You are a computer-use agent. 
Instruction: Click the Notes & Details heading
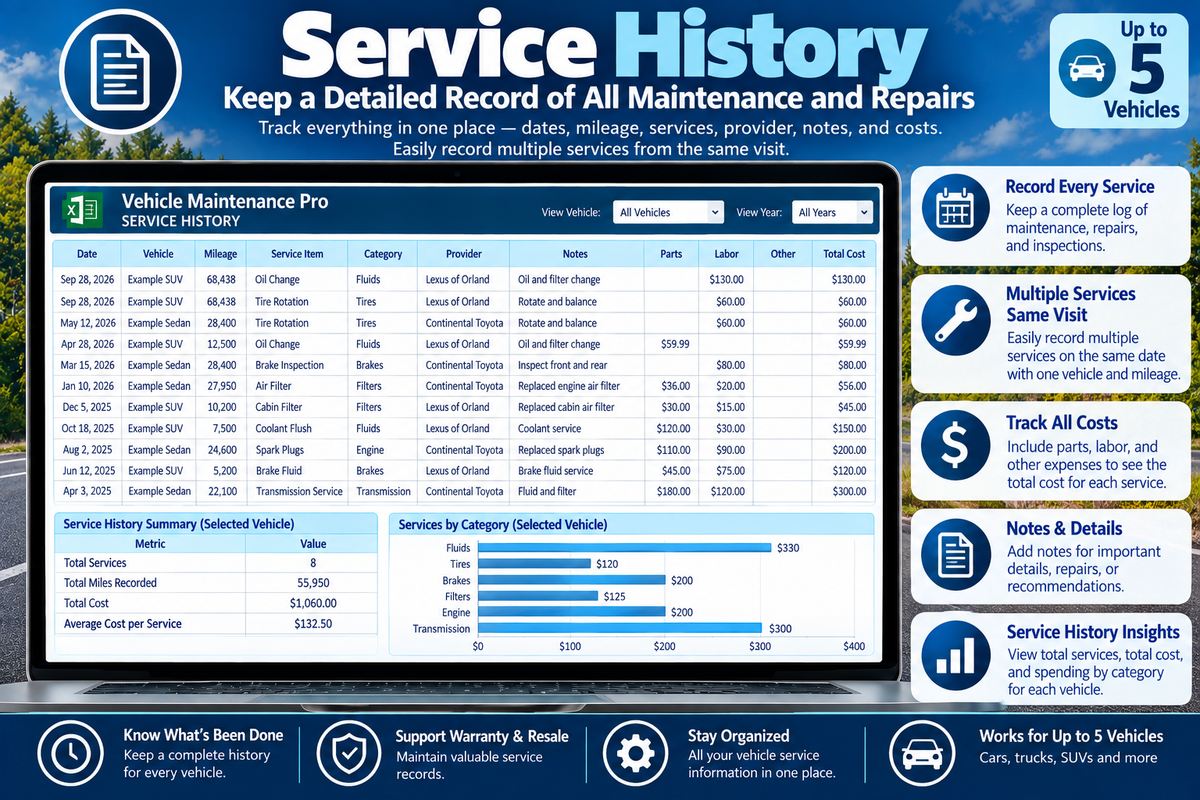1064,529
